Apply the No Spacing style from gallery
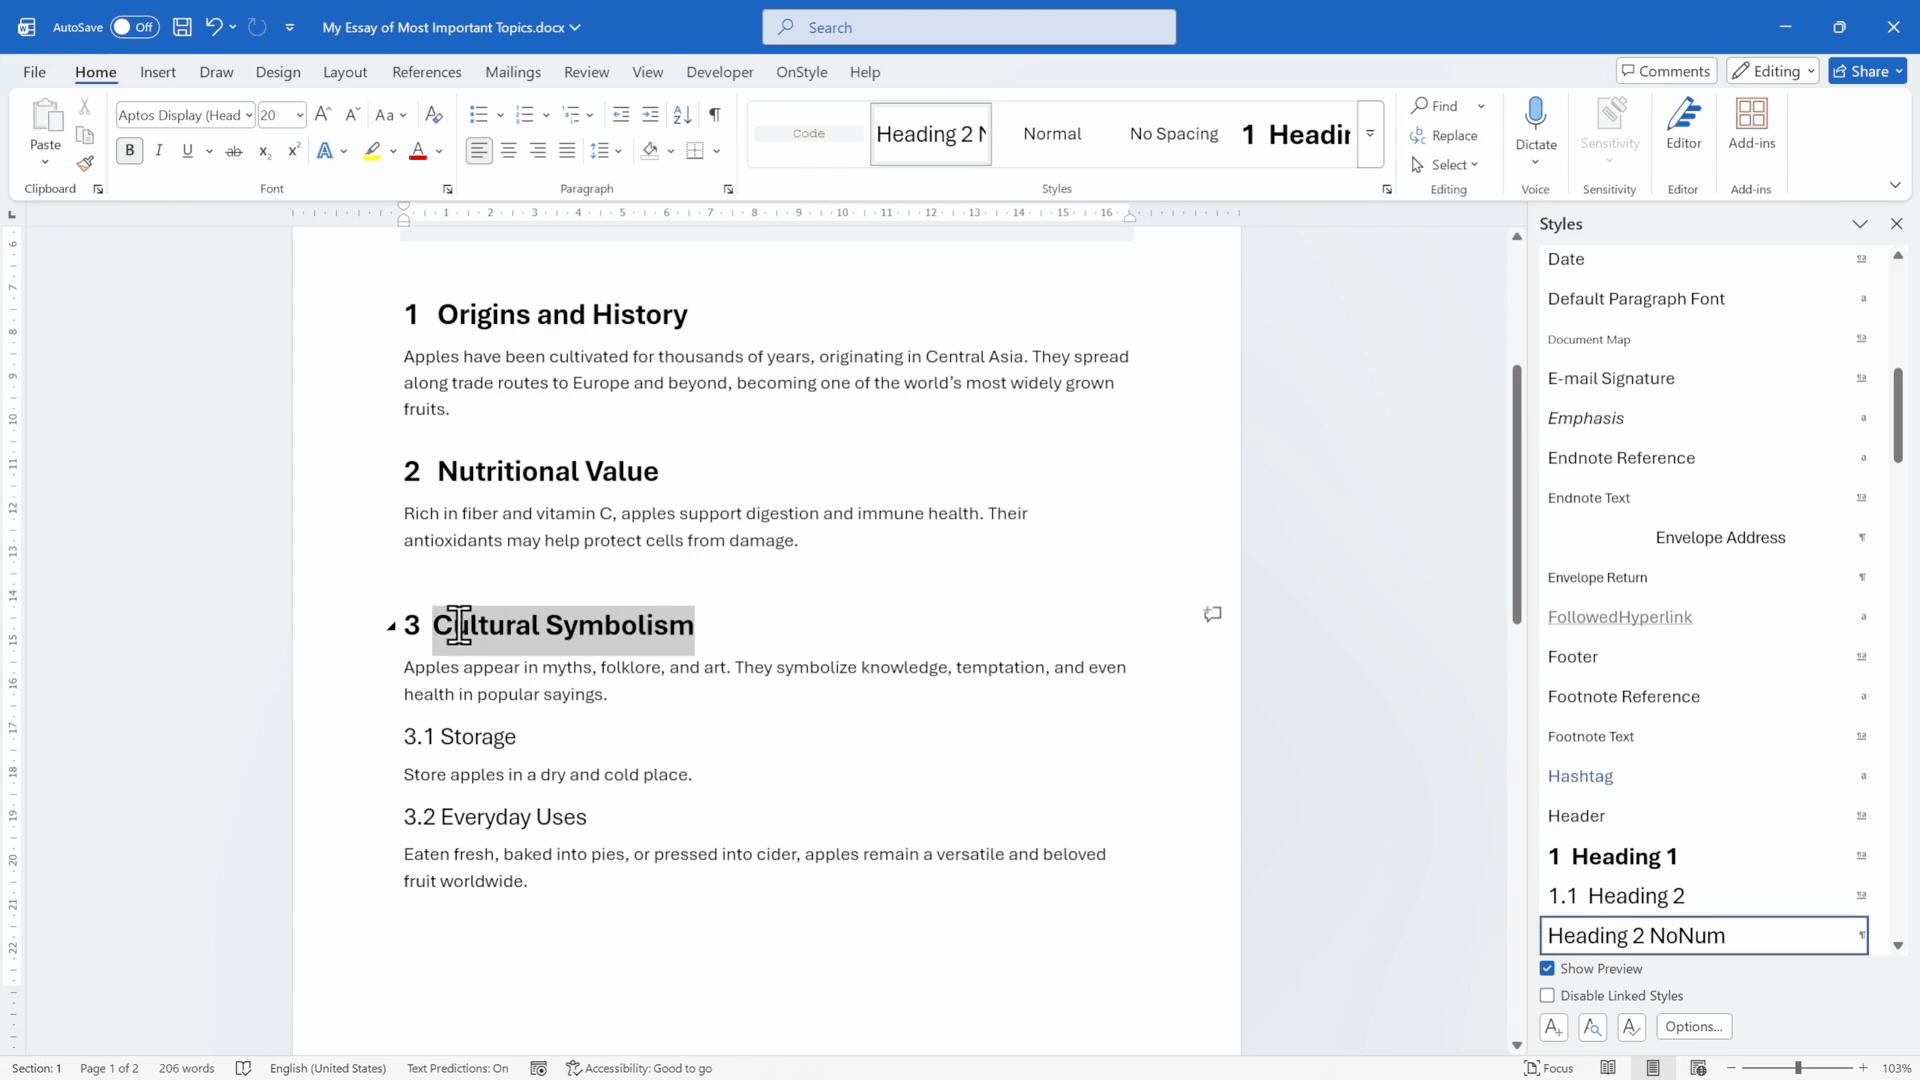This screenshot has width=1920, height=1080. (1174, 134)
